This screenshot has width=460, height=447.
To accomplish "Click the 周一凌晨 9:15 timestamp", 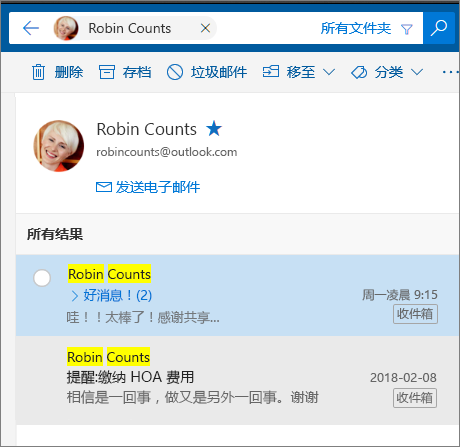I will pos(400,295).
